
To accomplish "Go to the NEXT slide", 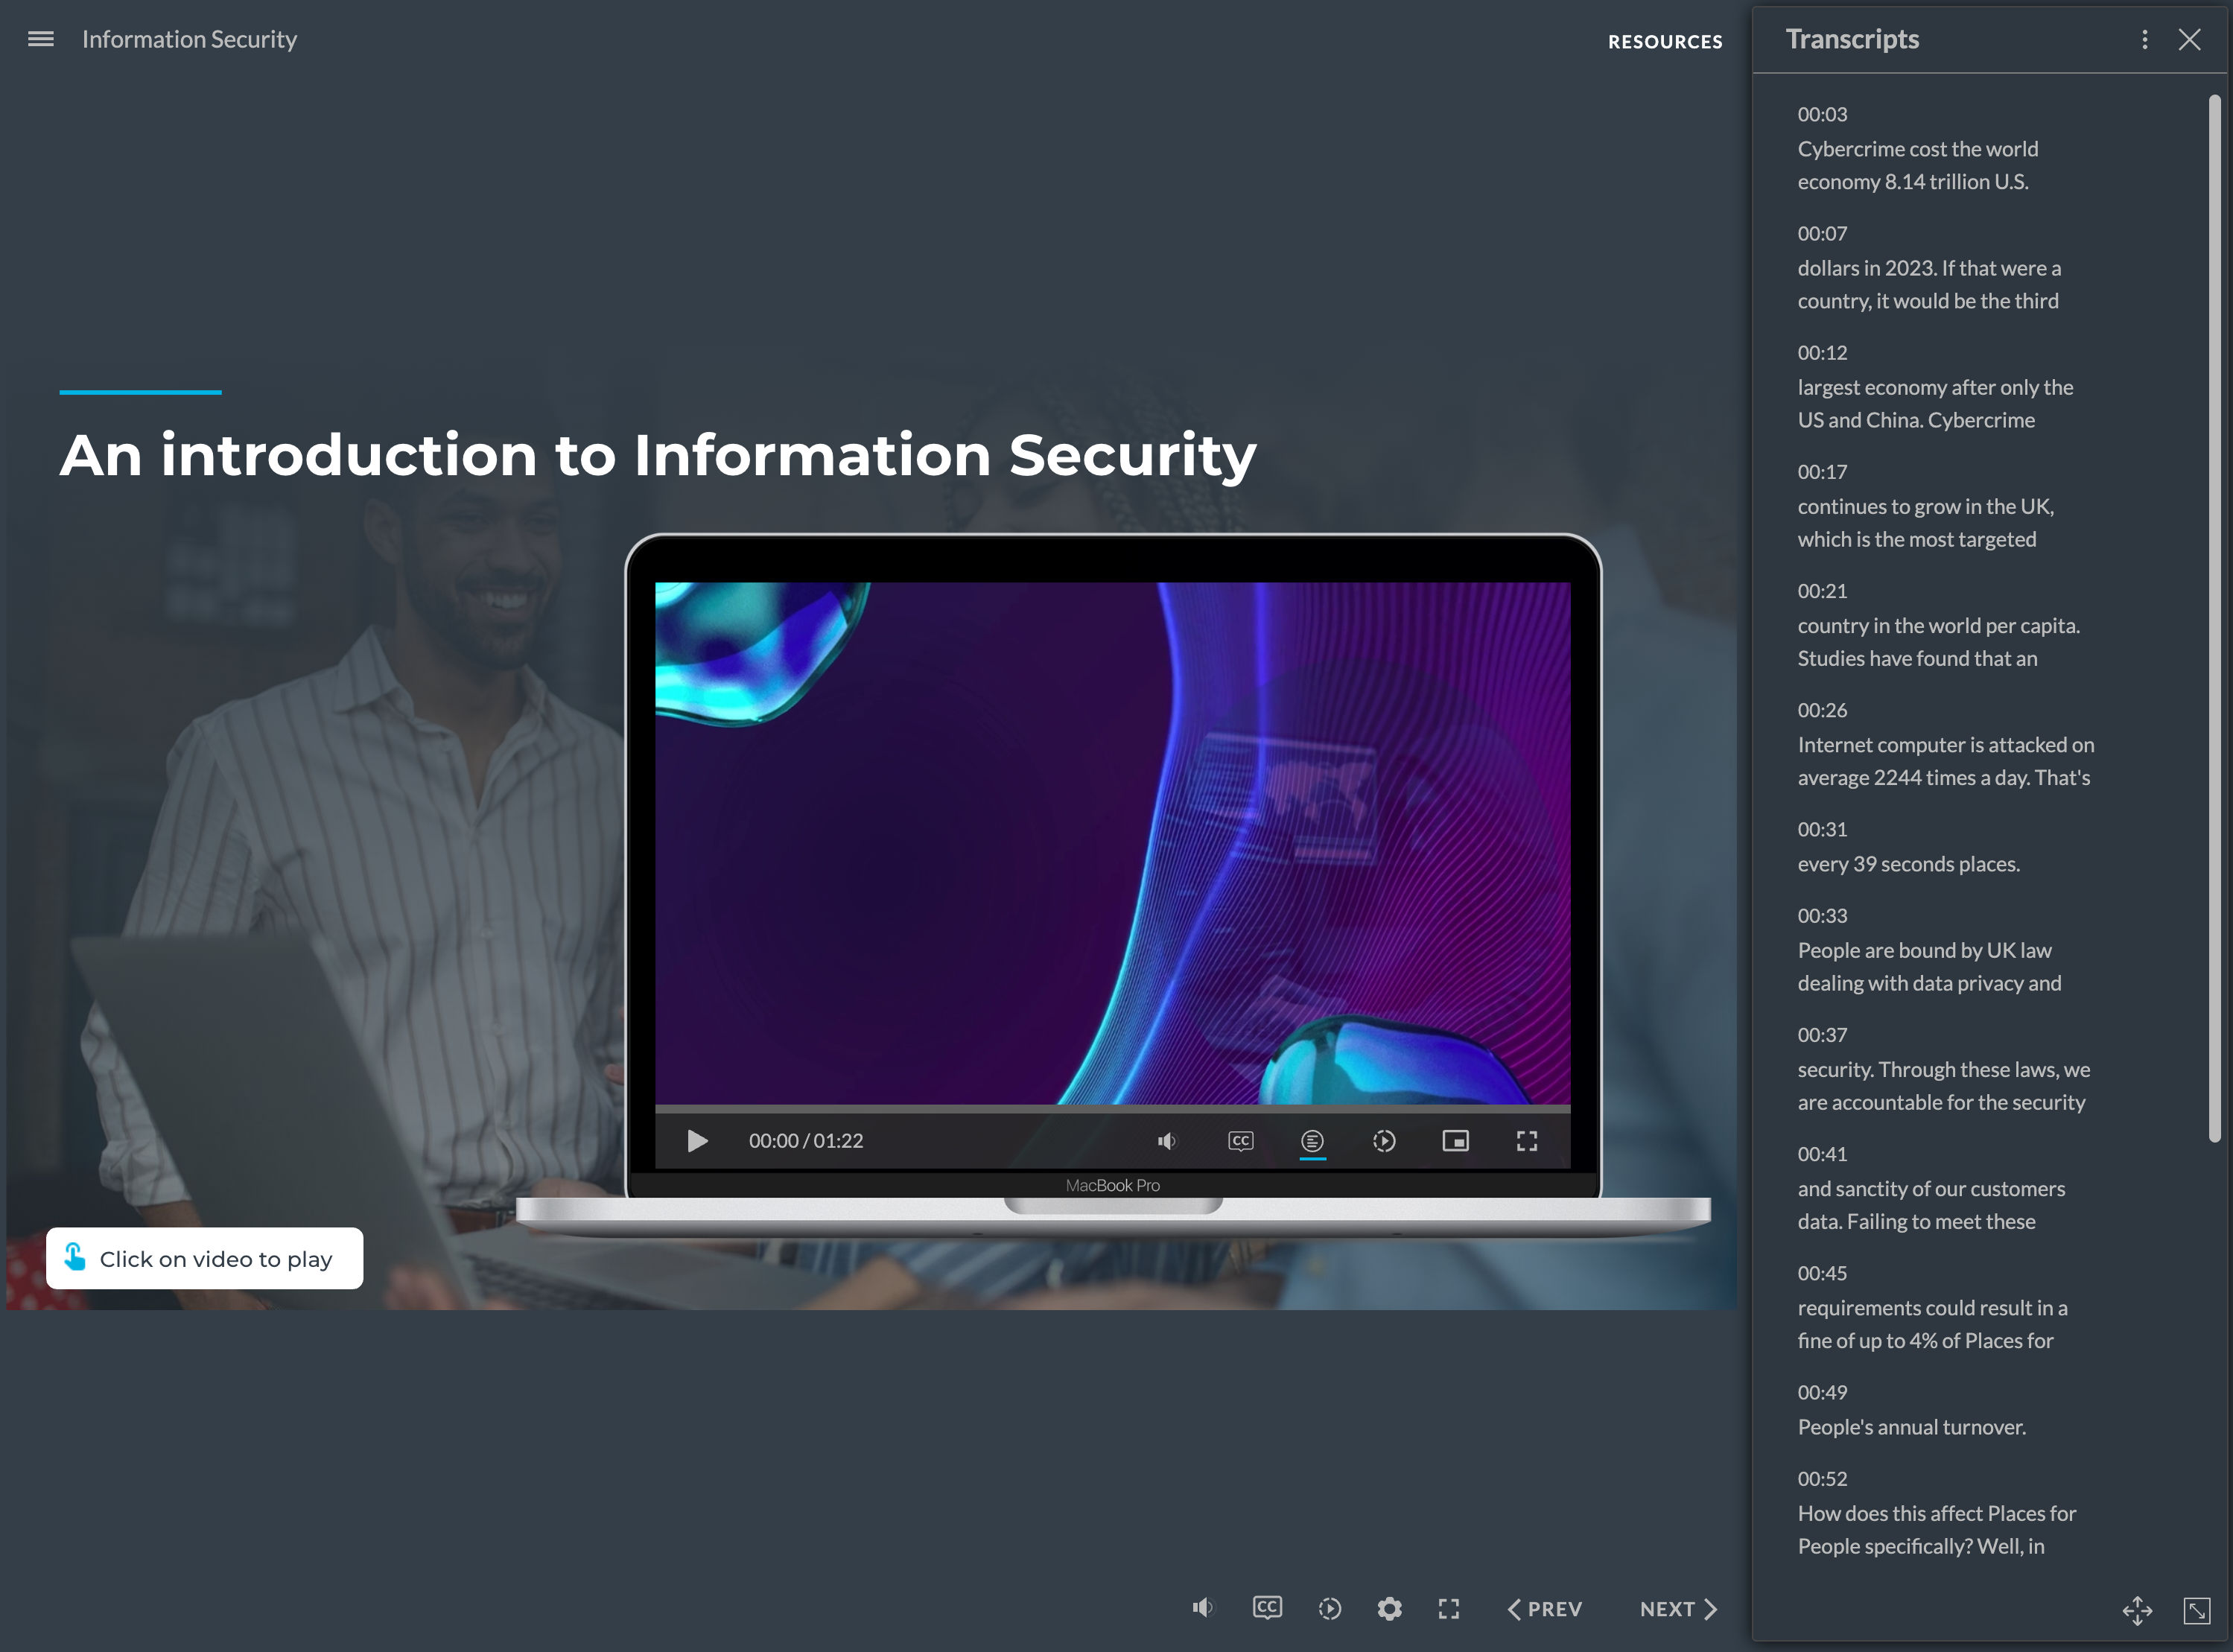I will point(1679,1609).
